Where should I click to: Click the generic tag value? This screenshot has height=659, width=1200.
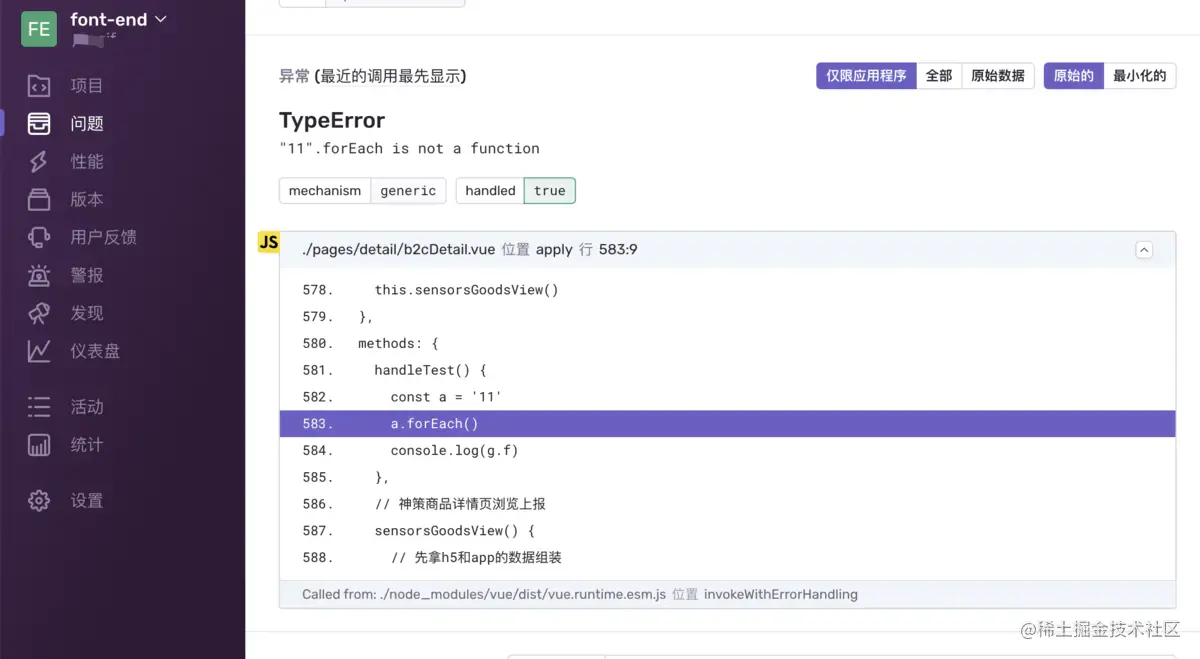(x=408, y=191)
